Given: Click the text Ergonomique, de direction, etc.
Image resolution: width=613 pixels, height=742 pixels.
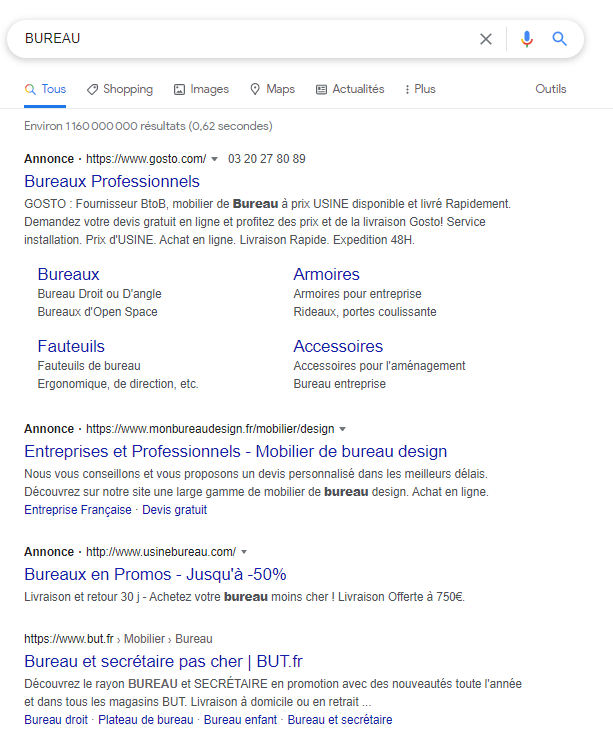Looking at the screenshot, I should tap(118, 384).
